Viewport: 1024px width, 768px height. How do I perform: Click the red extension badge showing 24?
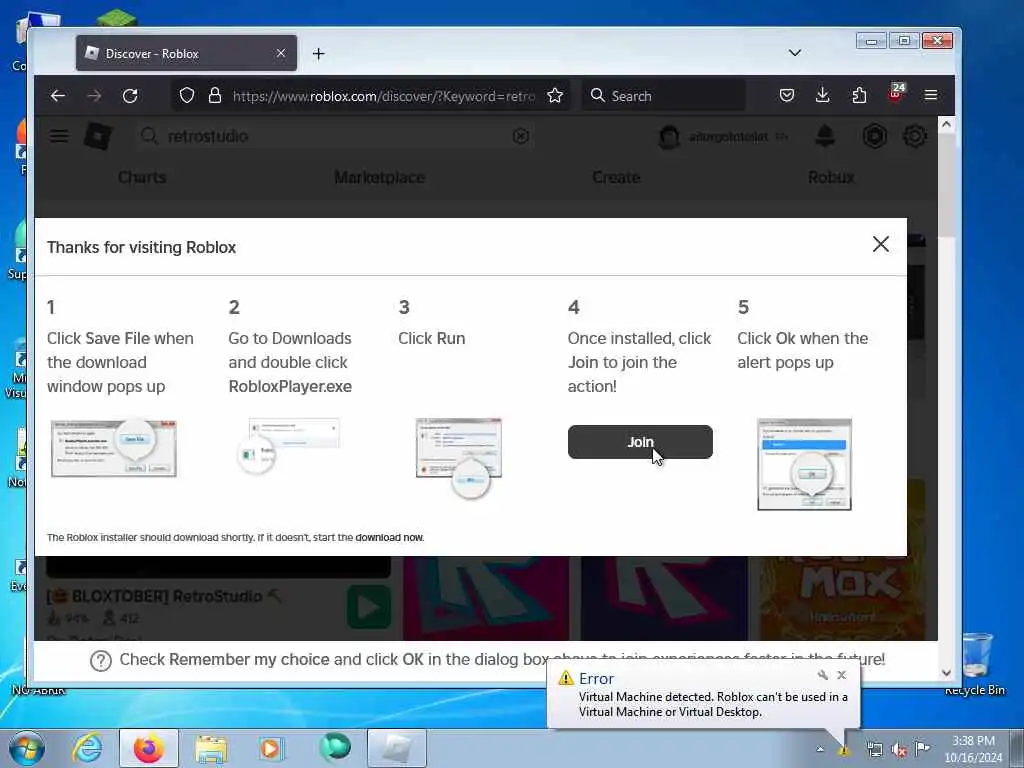pos(896,93)
